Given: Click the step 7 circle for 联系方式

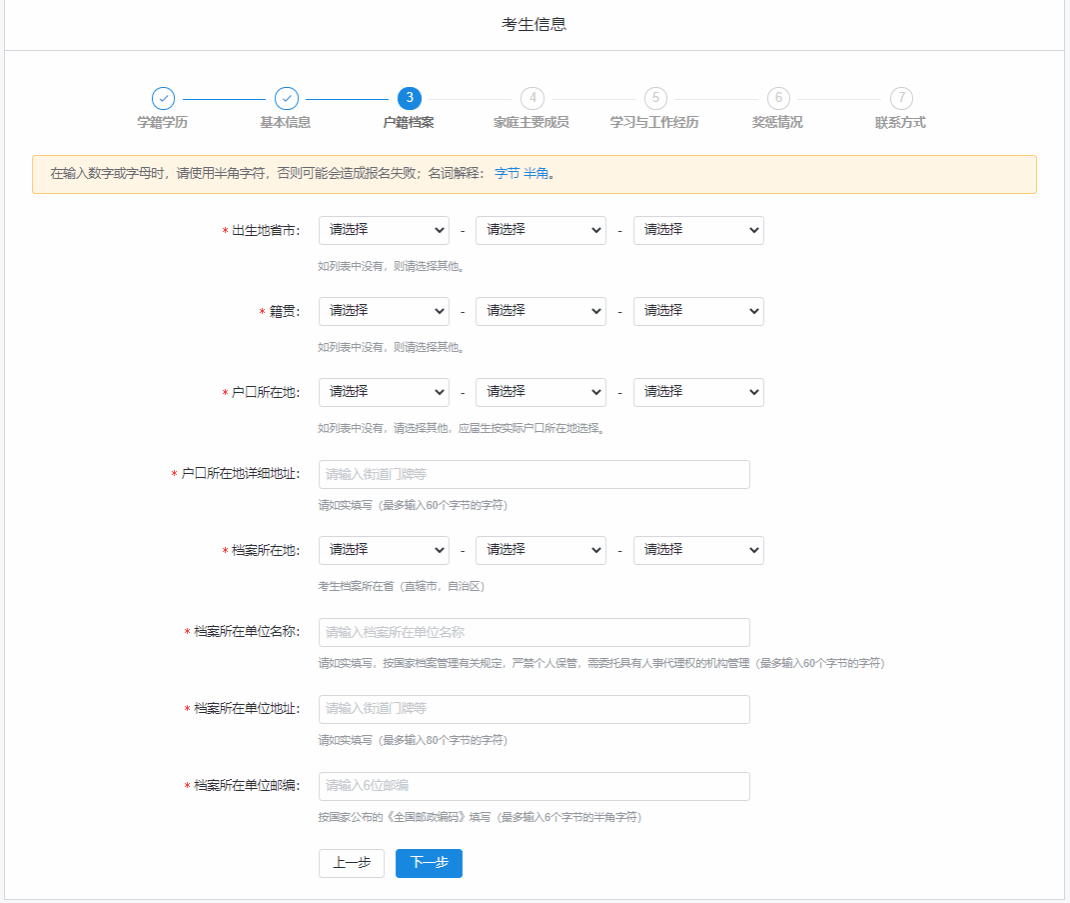Looking at the screenshot, I should click(x=901, y=98).
